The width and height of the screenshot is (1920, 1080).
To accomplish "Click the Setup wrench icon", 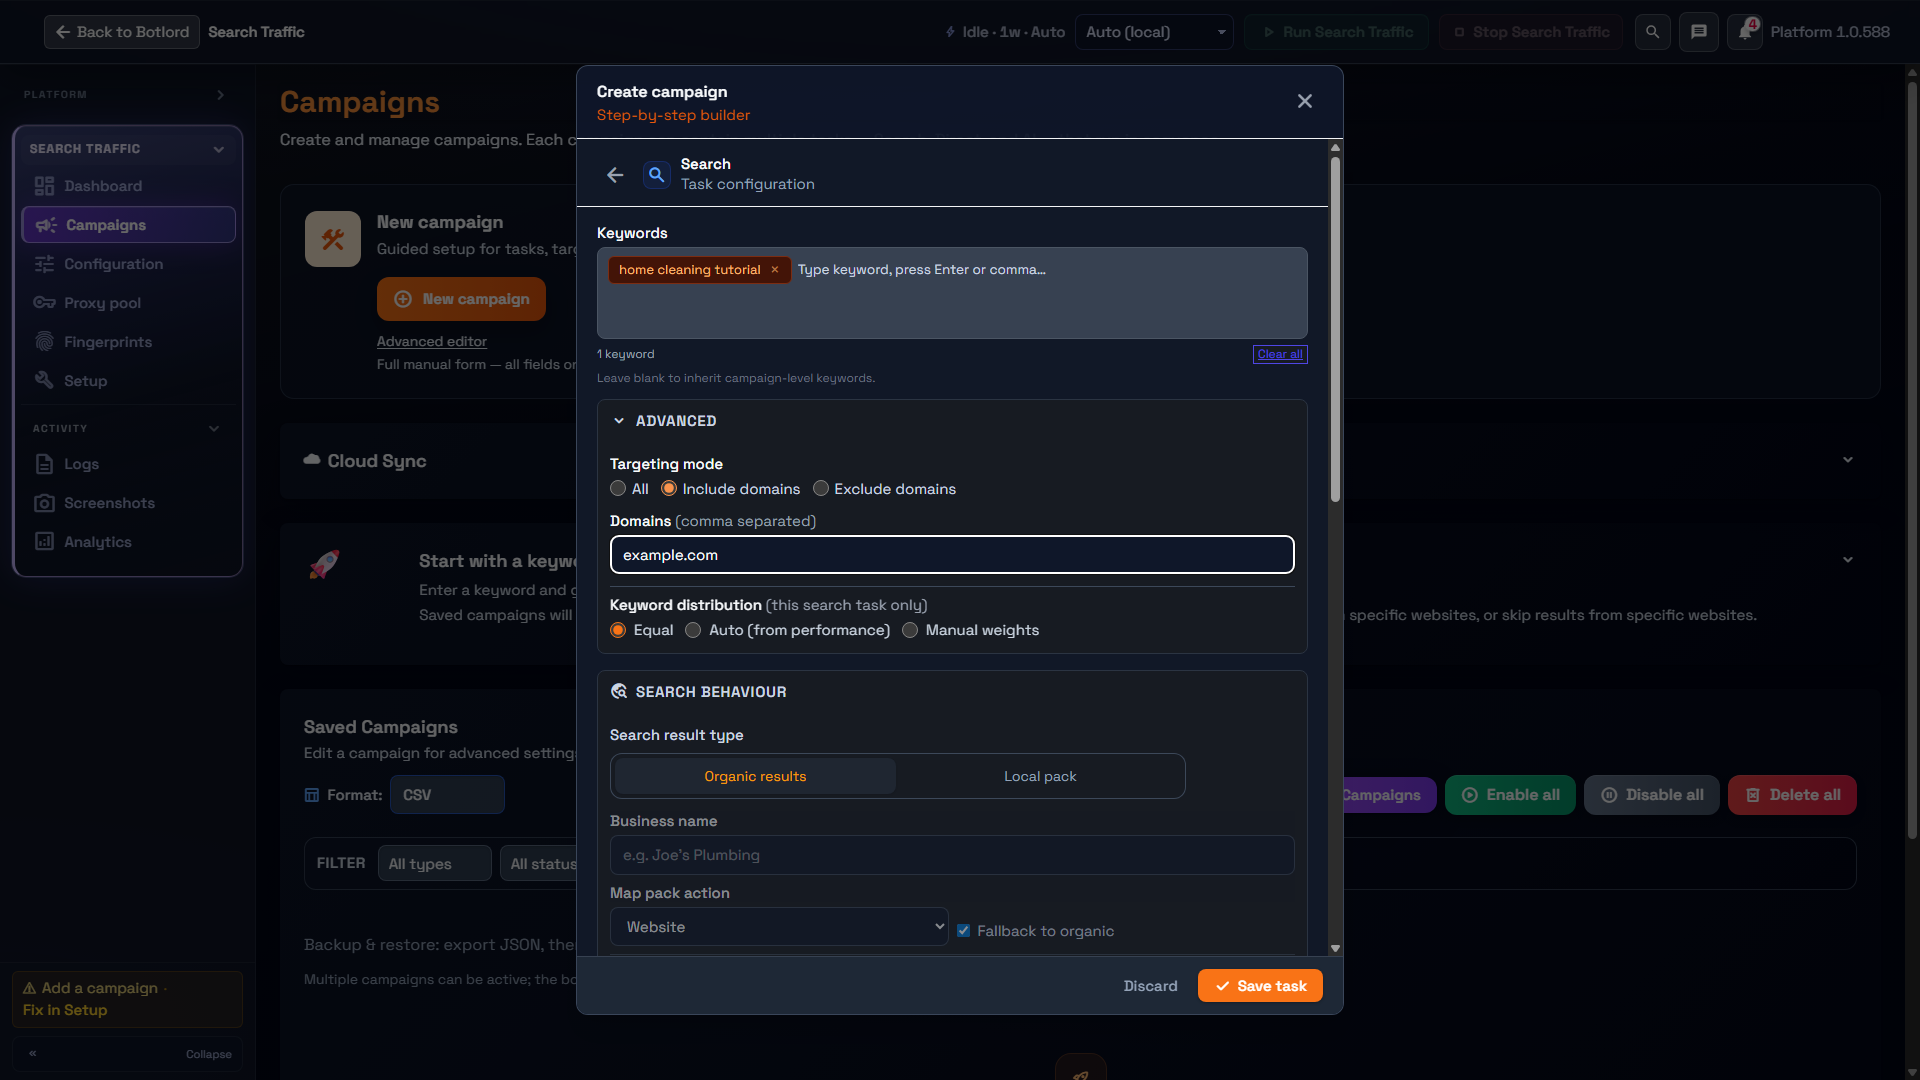I will pos(44,381).
